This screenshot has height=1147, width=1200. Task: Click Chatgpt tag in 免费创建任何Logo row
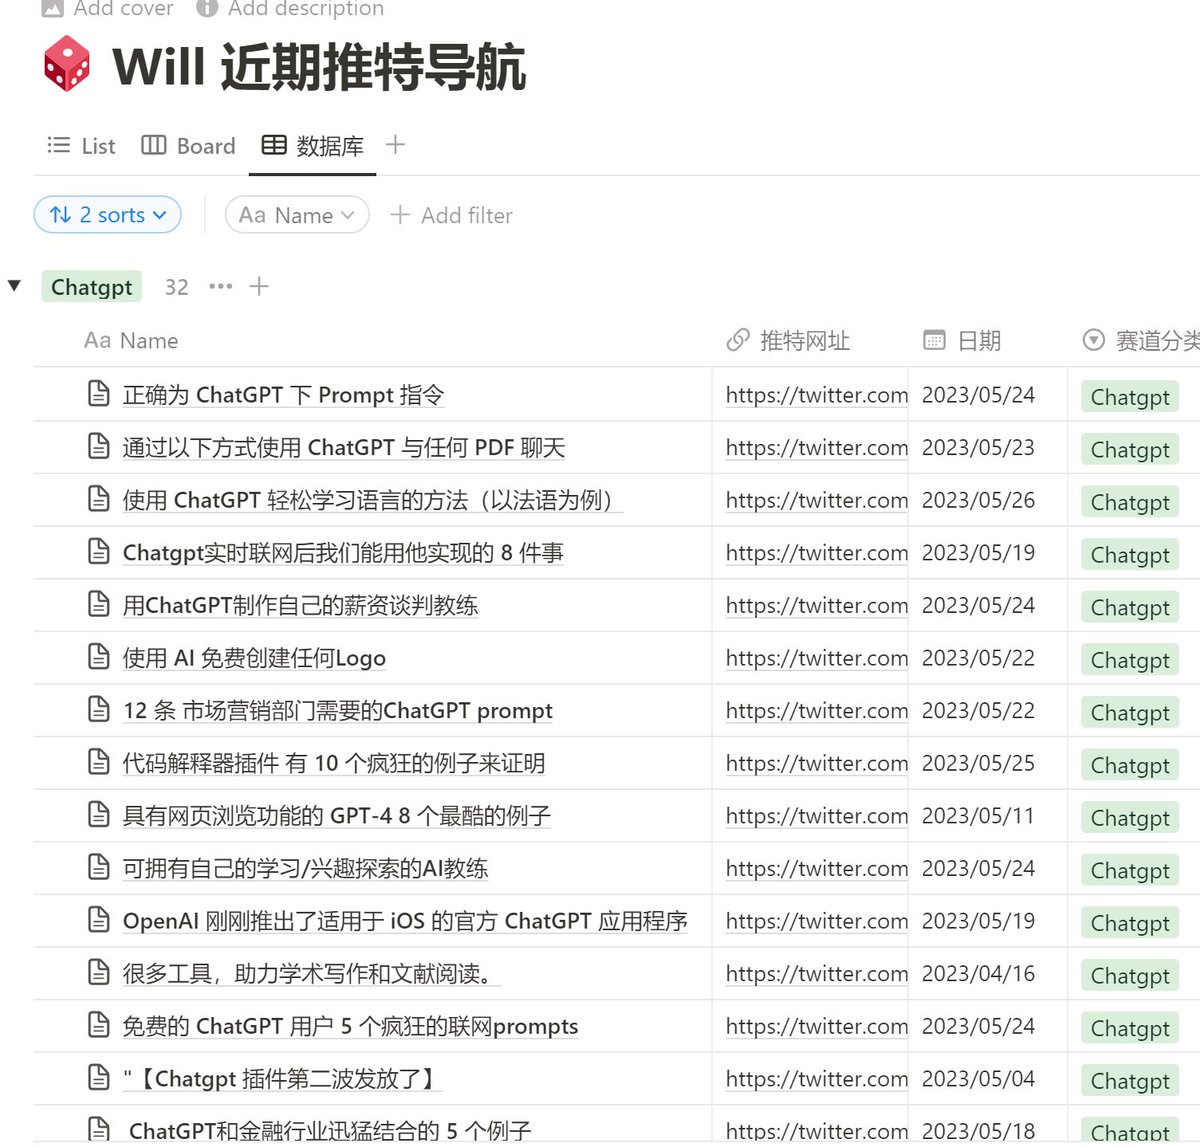1130,660
